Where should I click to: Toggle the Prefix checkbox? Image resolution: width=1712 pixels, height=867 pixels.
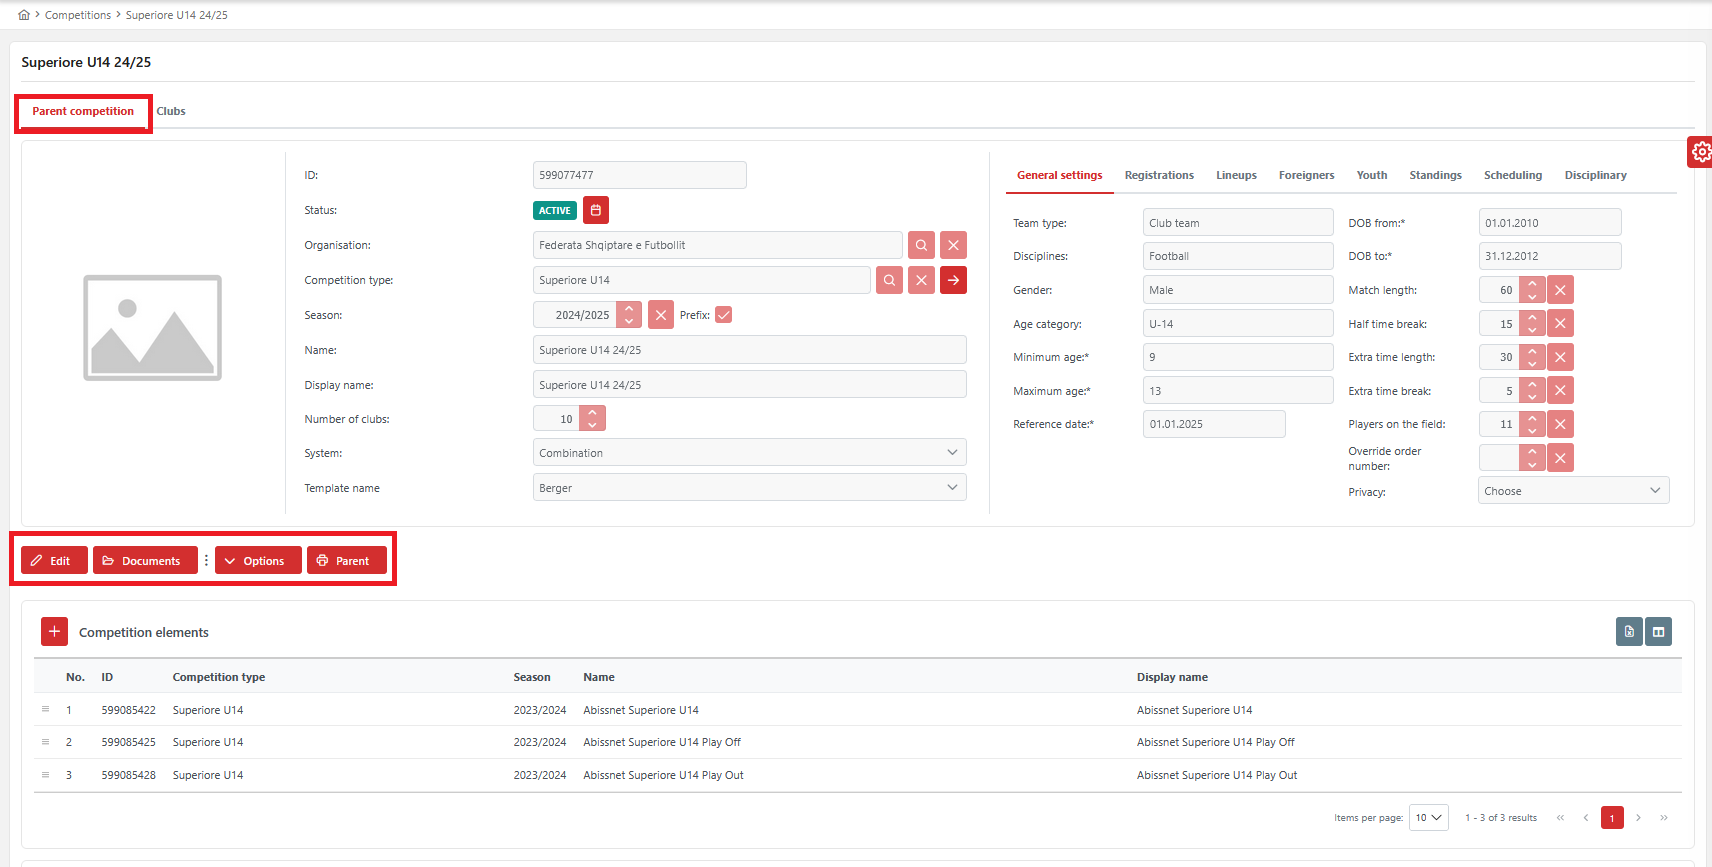click(724, 315)
